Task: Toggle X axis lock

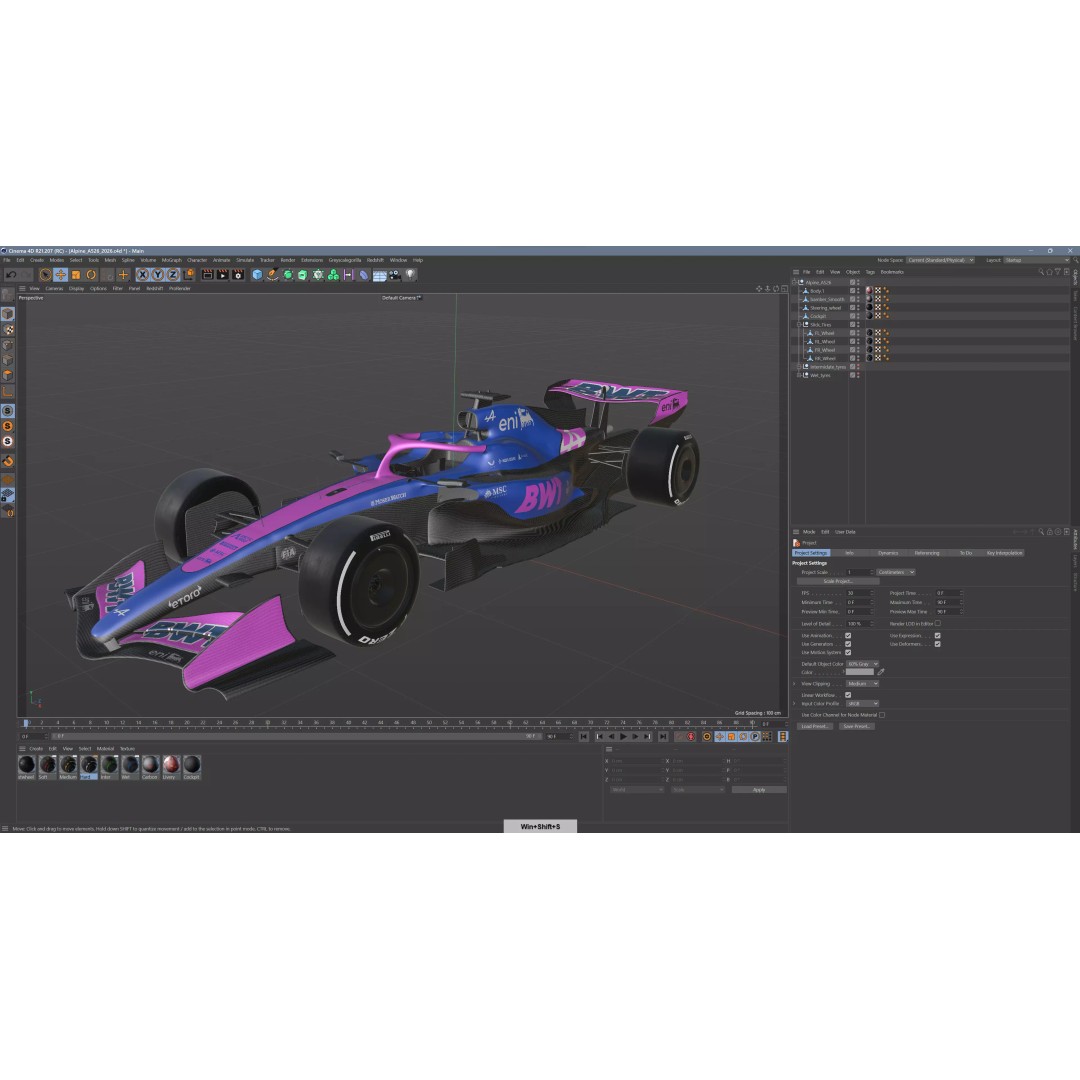Action: [143, 275]
